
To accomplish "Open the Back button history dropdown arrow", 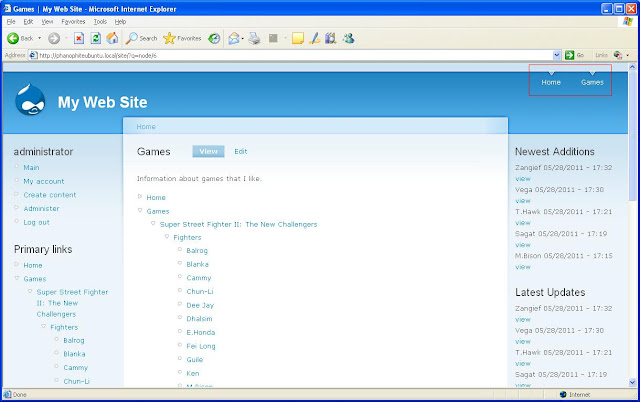I will [40, 38].
